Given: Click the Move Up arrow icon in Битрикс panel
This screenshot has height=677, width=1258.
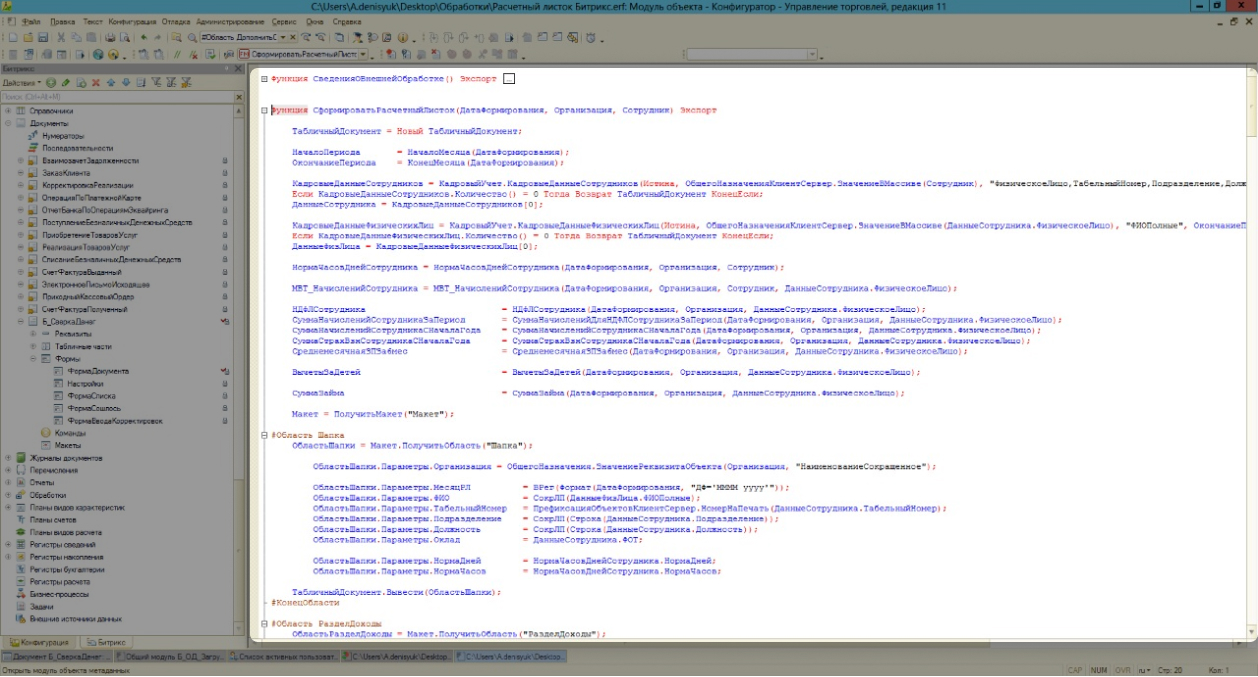Looking at the screenshot, I should [111, 82].
